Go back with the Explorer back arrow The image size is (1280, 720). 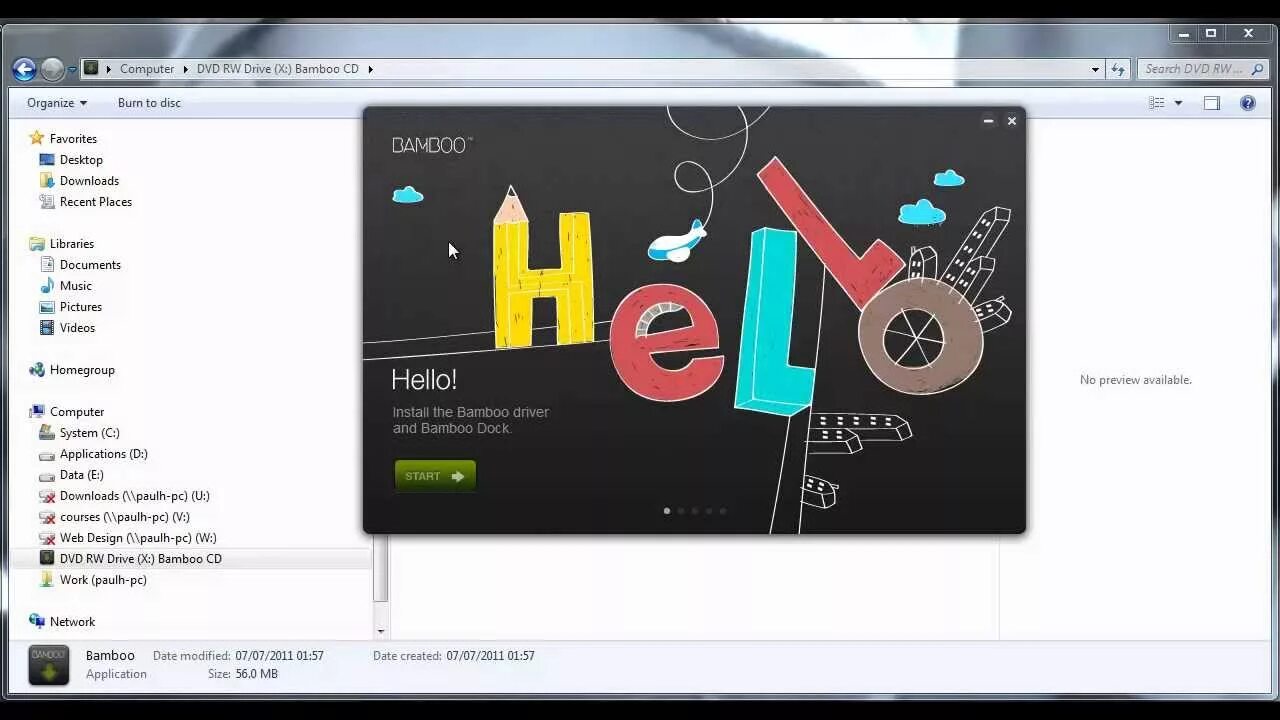click(24, 69)
